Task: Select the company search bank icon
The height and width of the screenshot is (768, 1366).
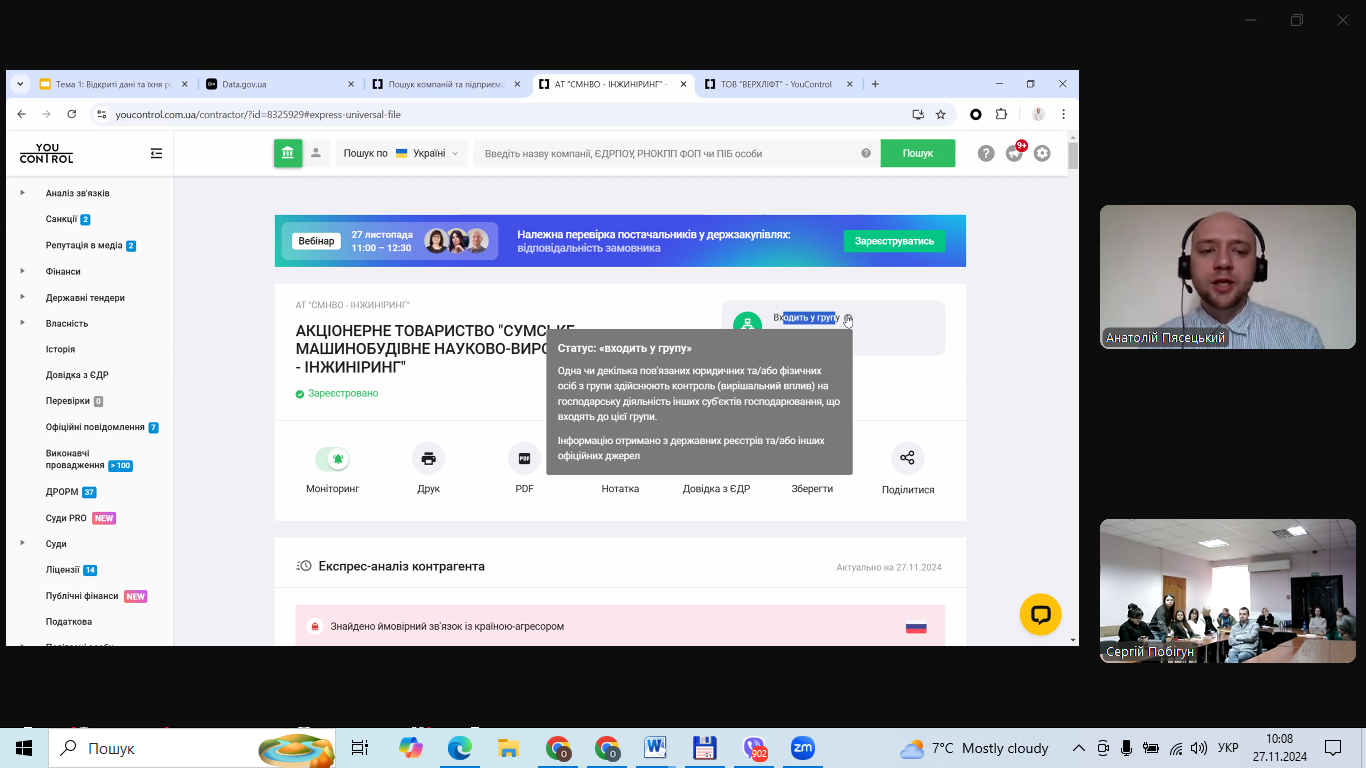Action: click(288, 153)
